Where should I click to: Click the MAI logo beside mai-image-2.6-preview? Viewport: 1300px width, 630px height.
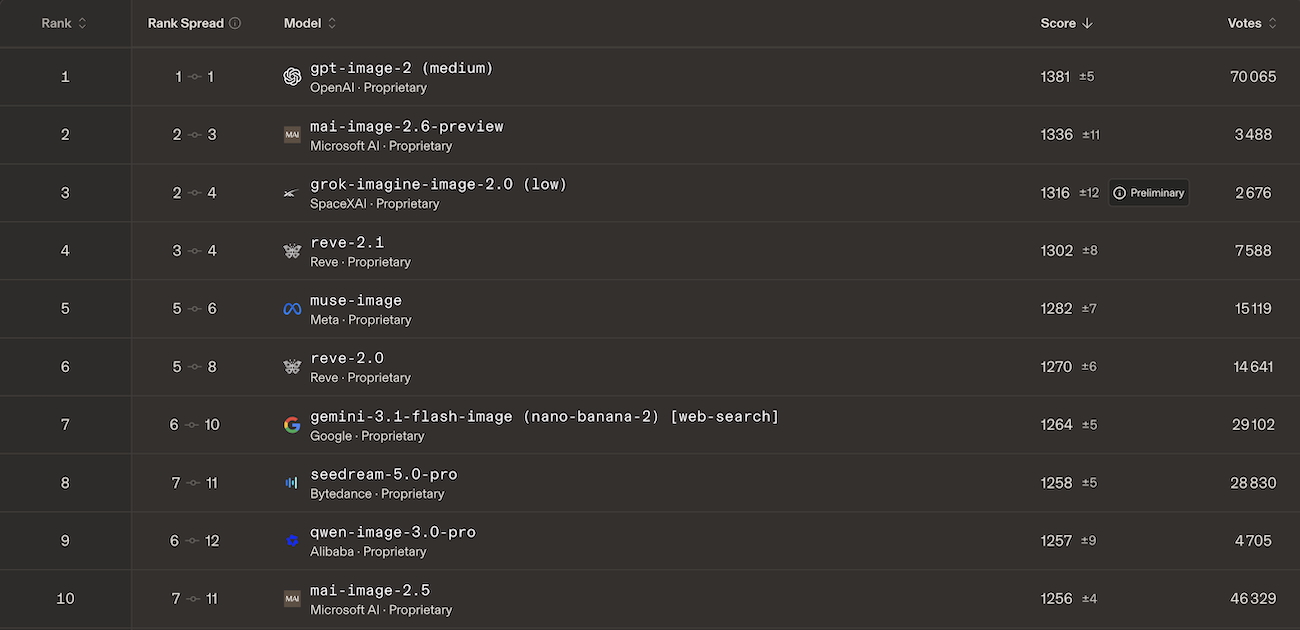coord(292,135)
